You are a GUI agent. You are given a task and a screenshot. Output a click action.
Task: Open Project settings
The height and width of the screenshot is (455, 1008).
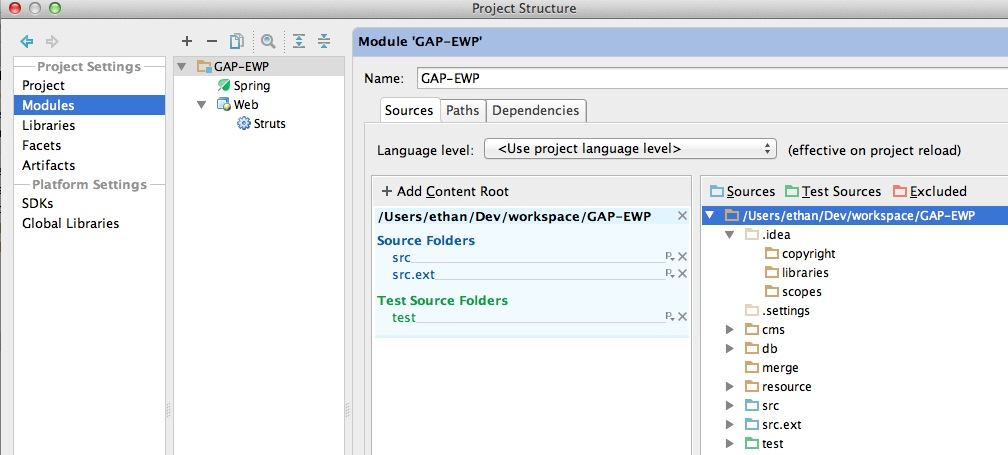[x=43, y=85]
